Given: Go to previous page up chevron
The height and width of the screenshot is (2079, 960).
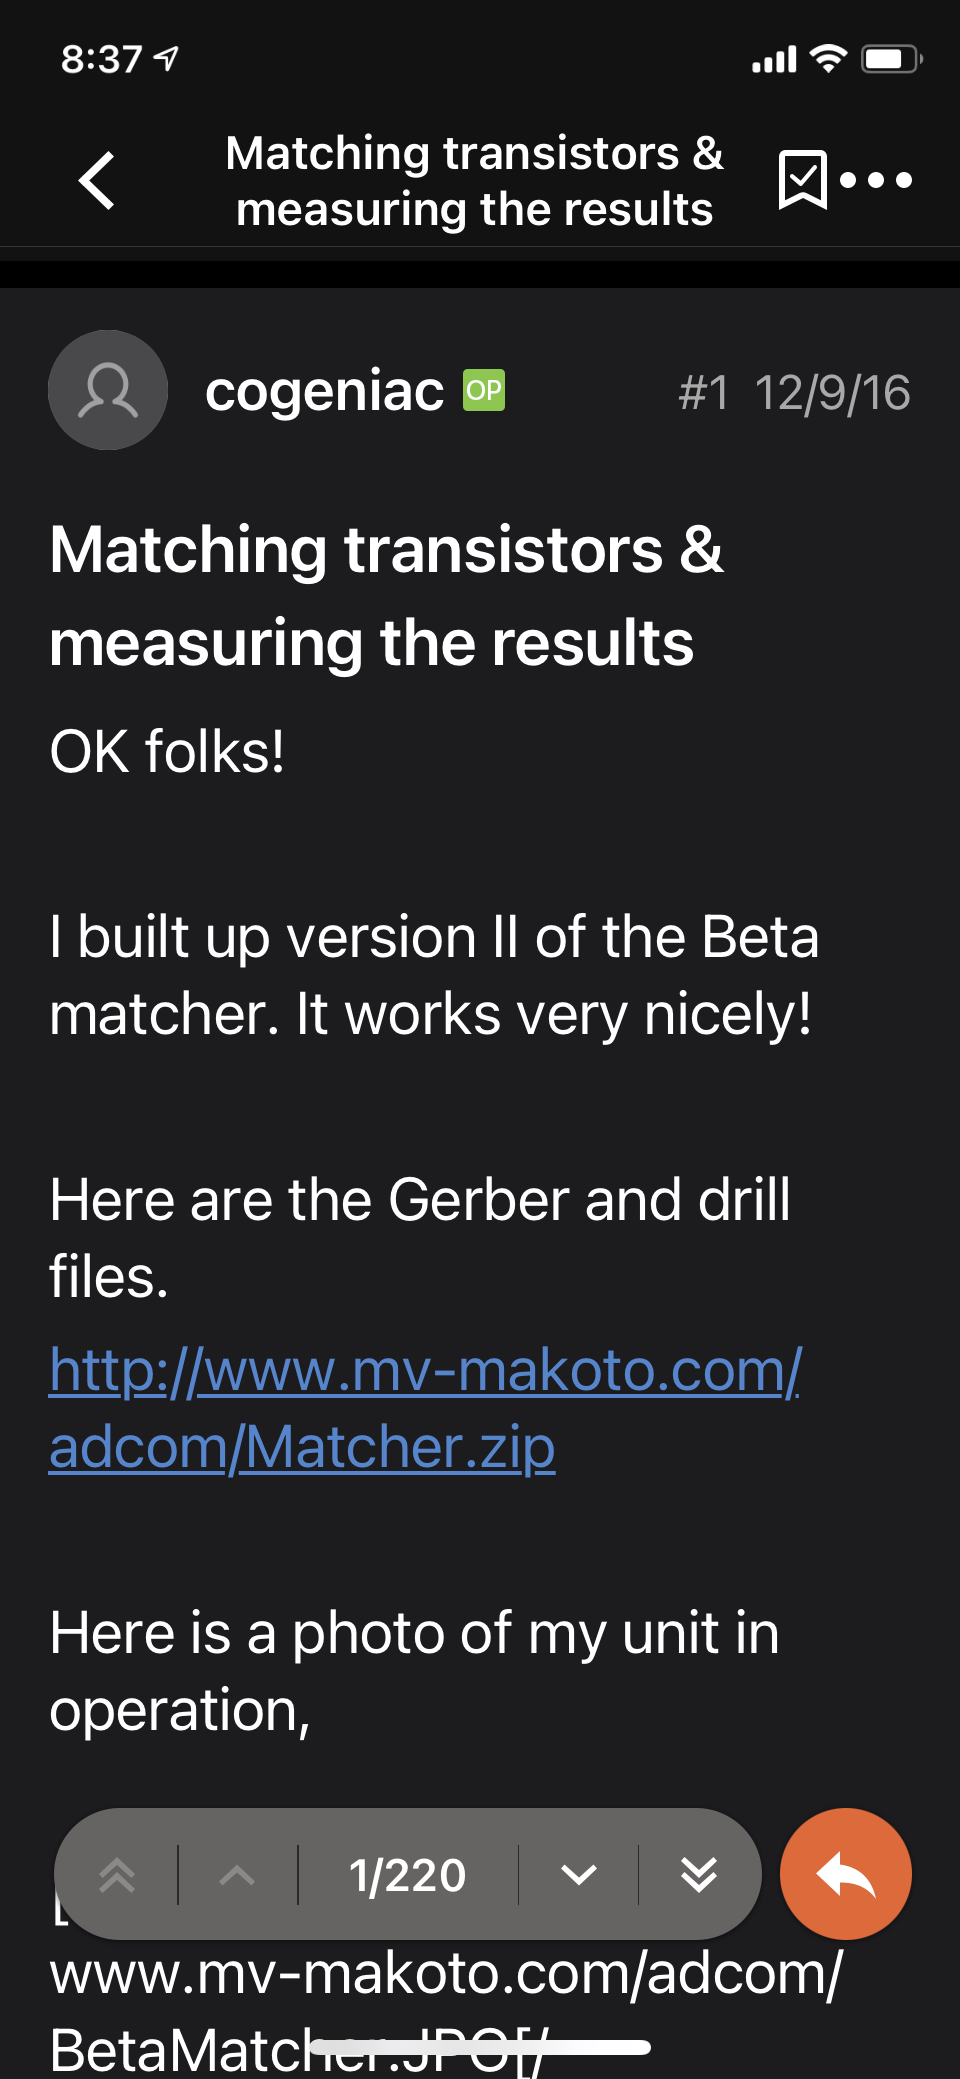Looking at the screenshot, I should coord(237,1875).
